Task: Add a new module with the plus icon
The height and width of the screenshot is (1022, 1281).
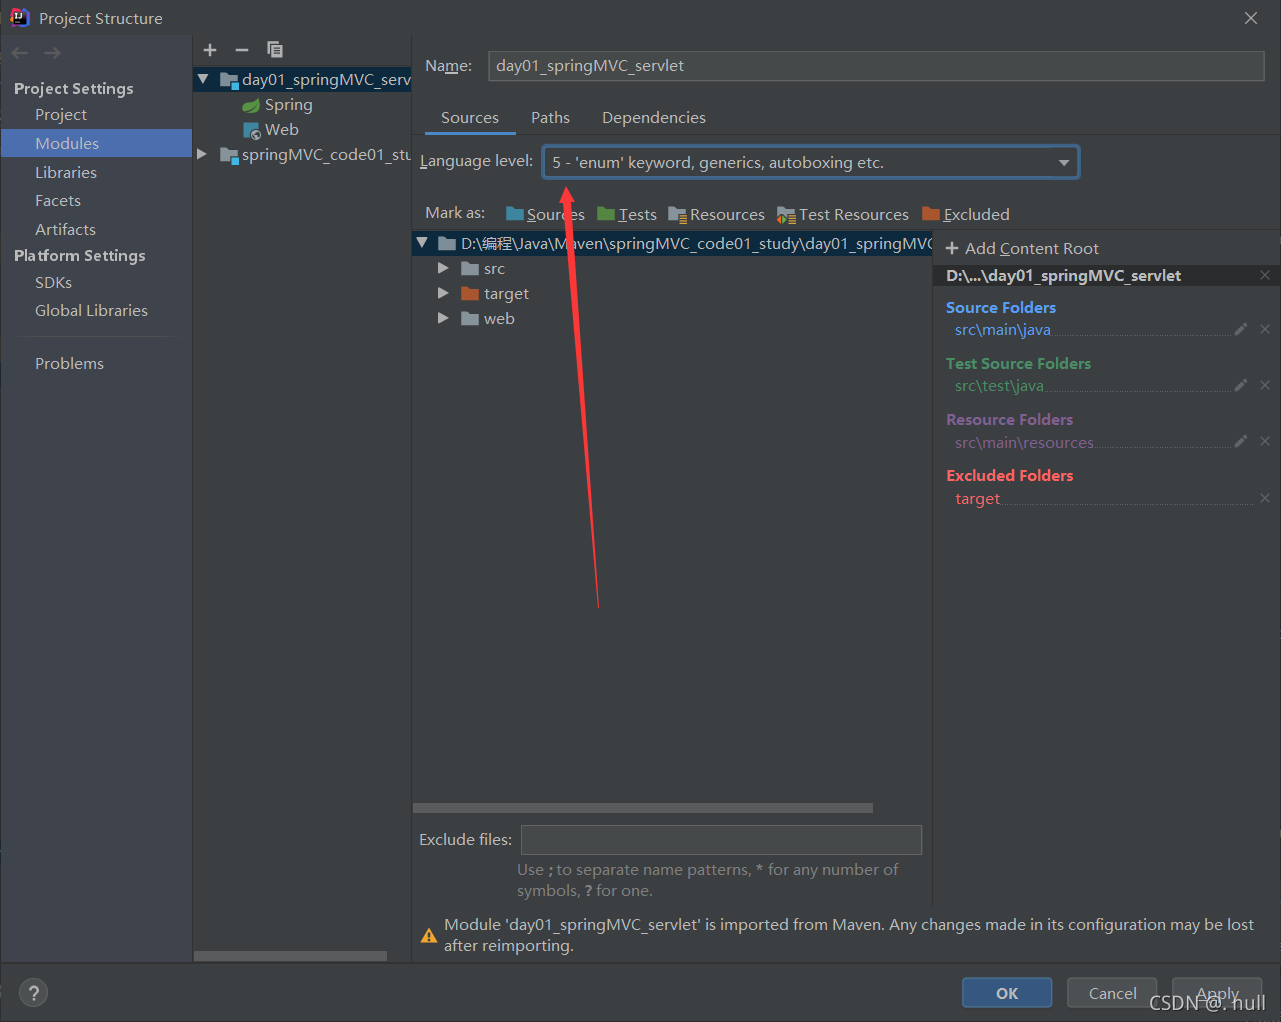Action: (x=210, y=50)
